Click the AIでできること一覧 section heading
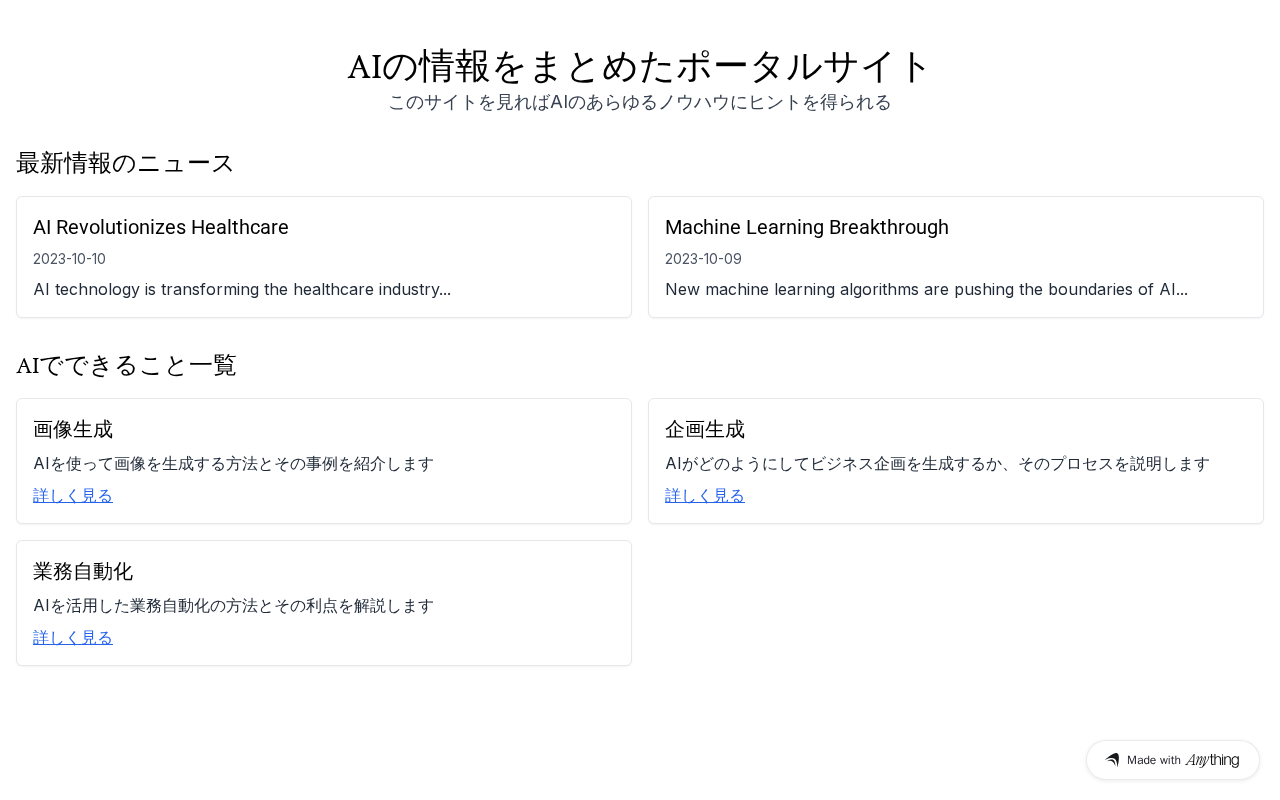Screen dimensions: 1280x800 click(126, 365)
